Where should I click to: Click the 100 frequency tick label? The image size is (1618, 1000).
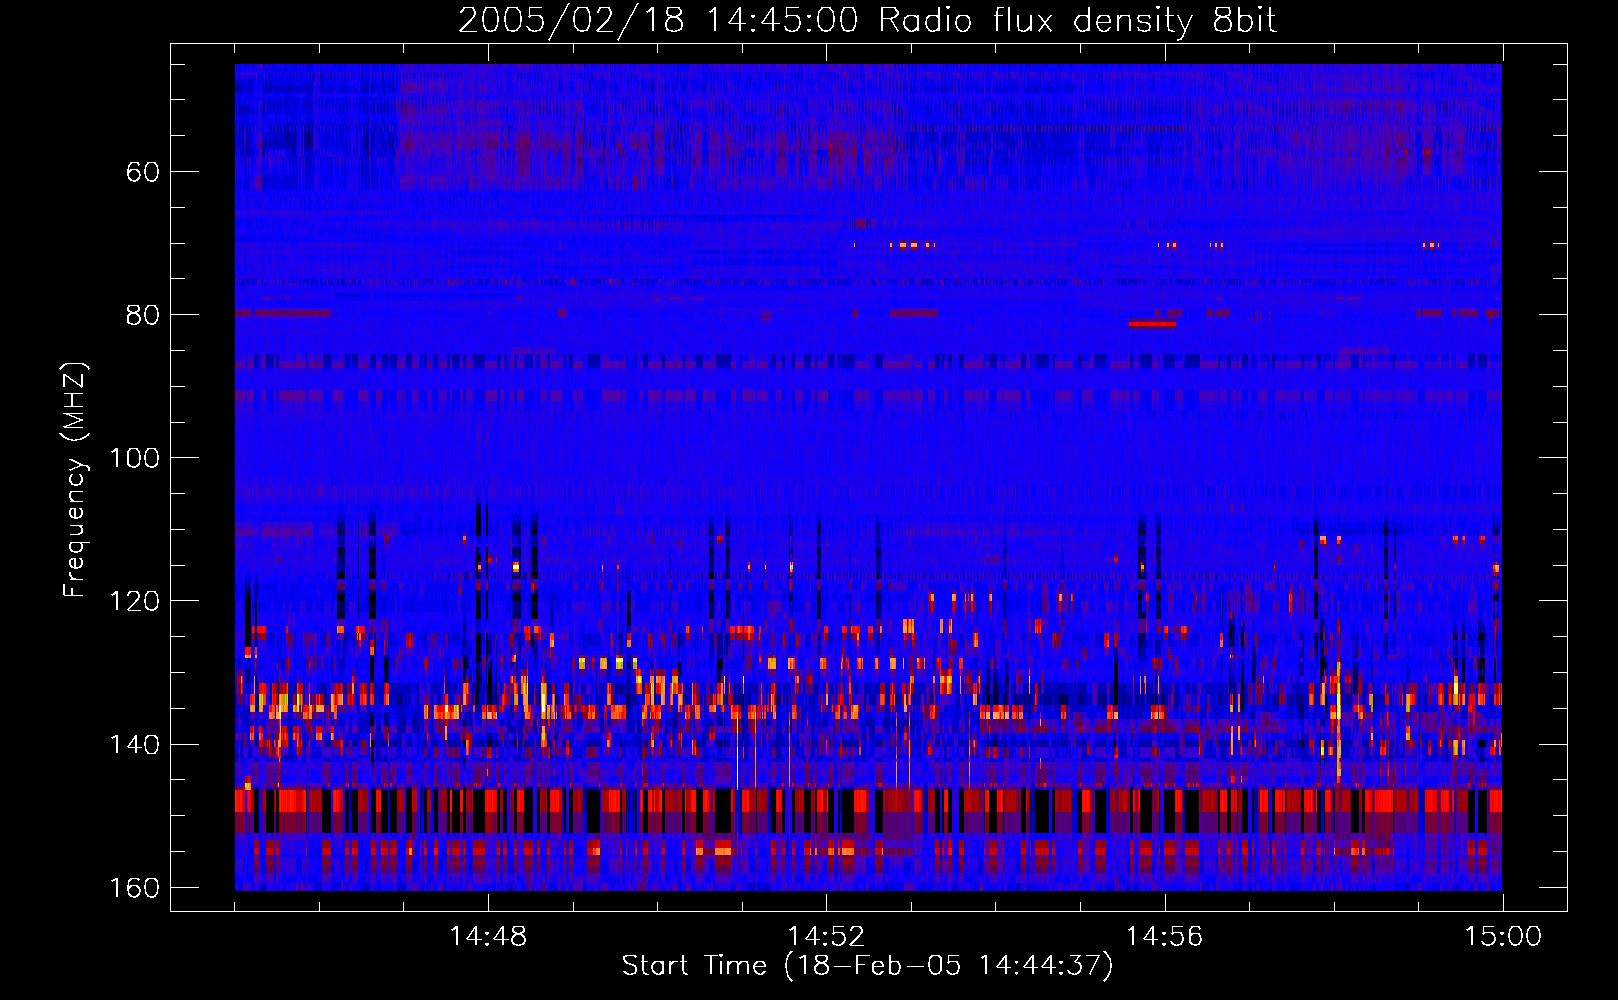tap(134, 458)
